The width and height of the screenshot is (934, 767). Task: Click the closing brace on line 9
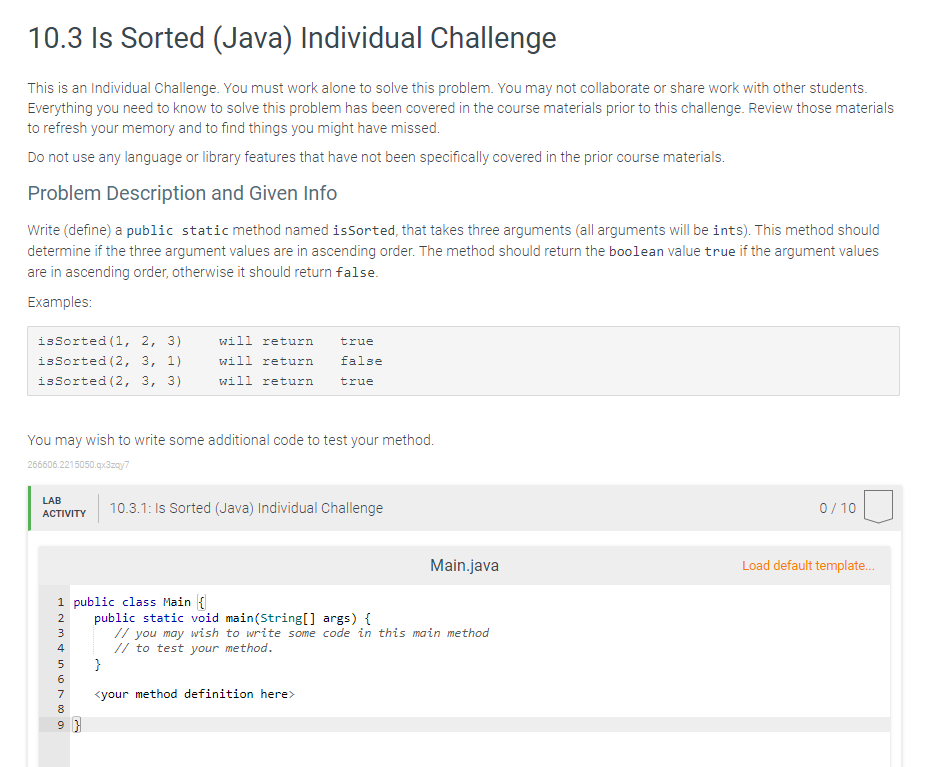[x=77, y=723]
